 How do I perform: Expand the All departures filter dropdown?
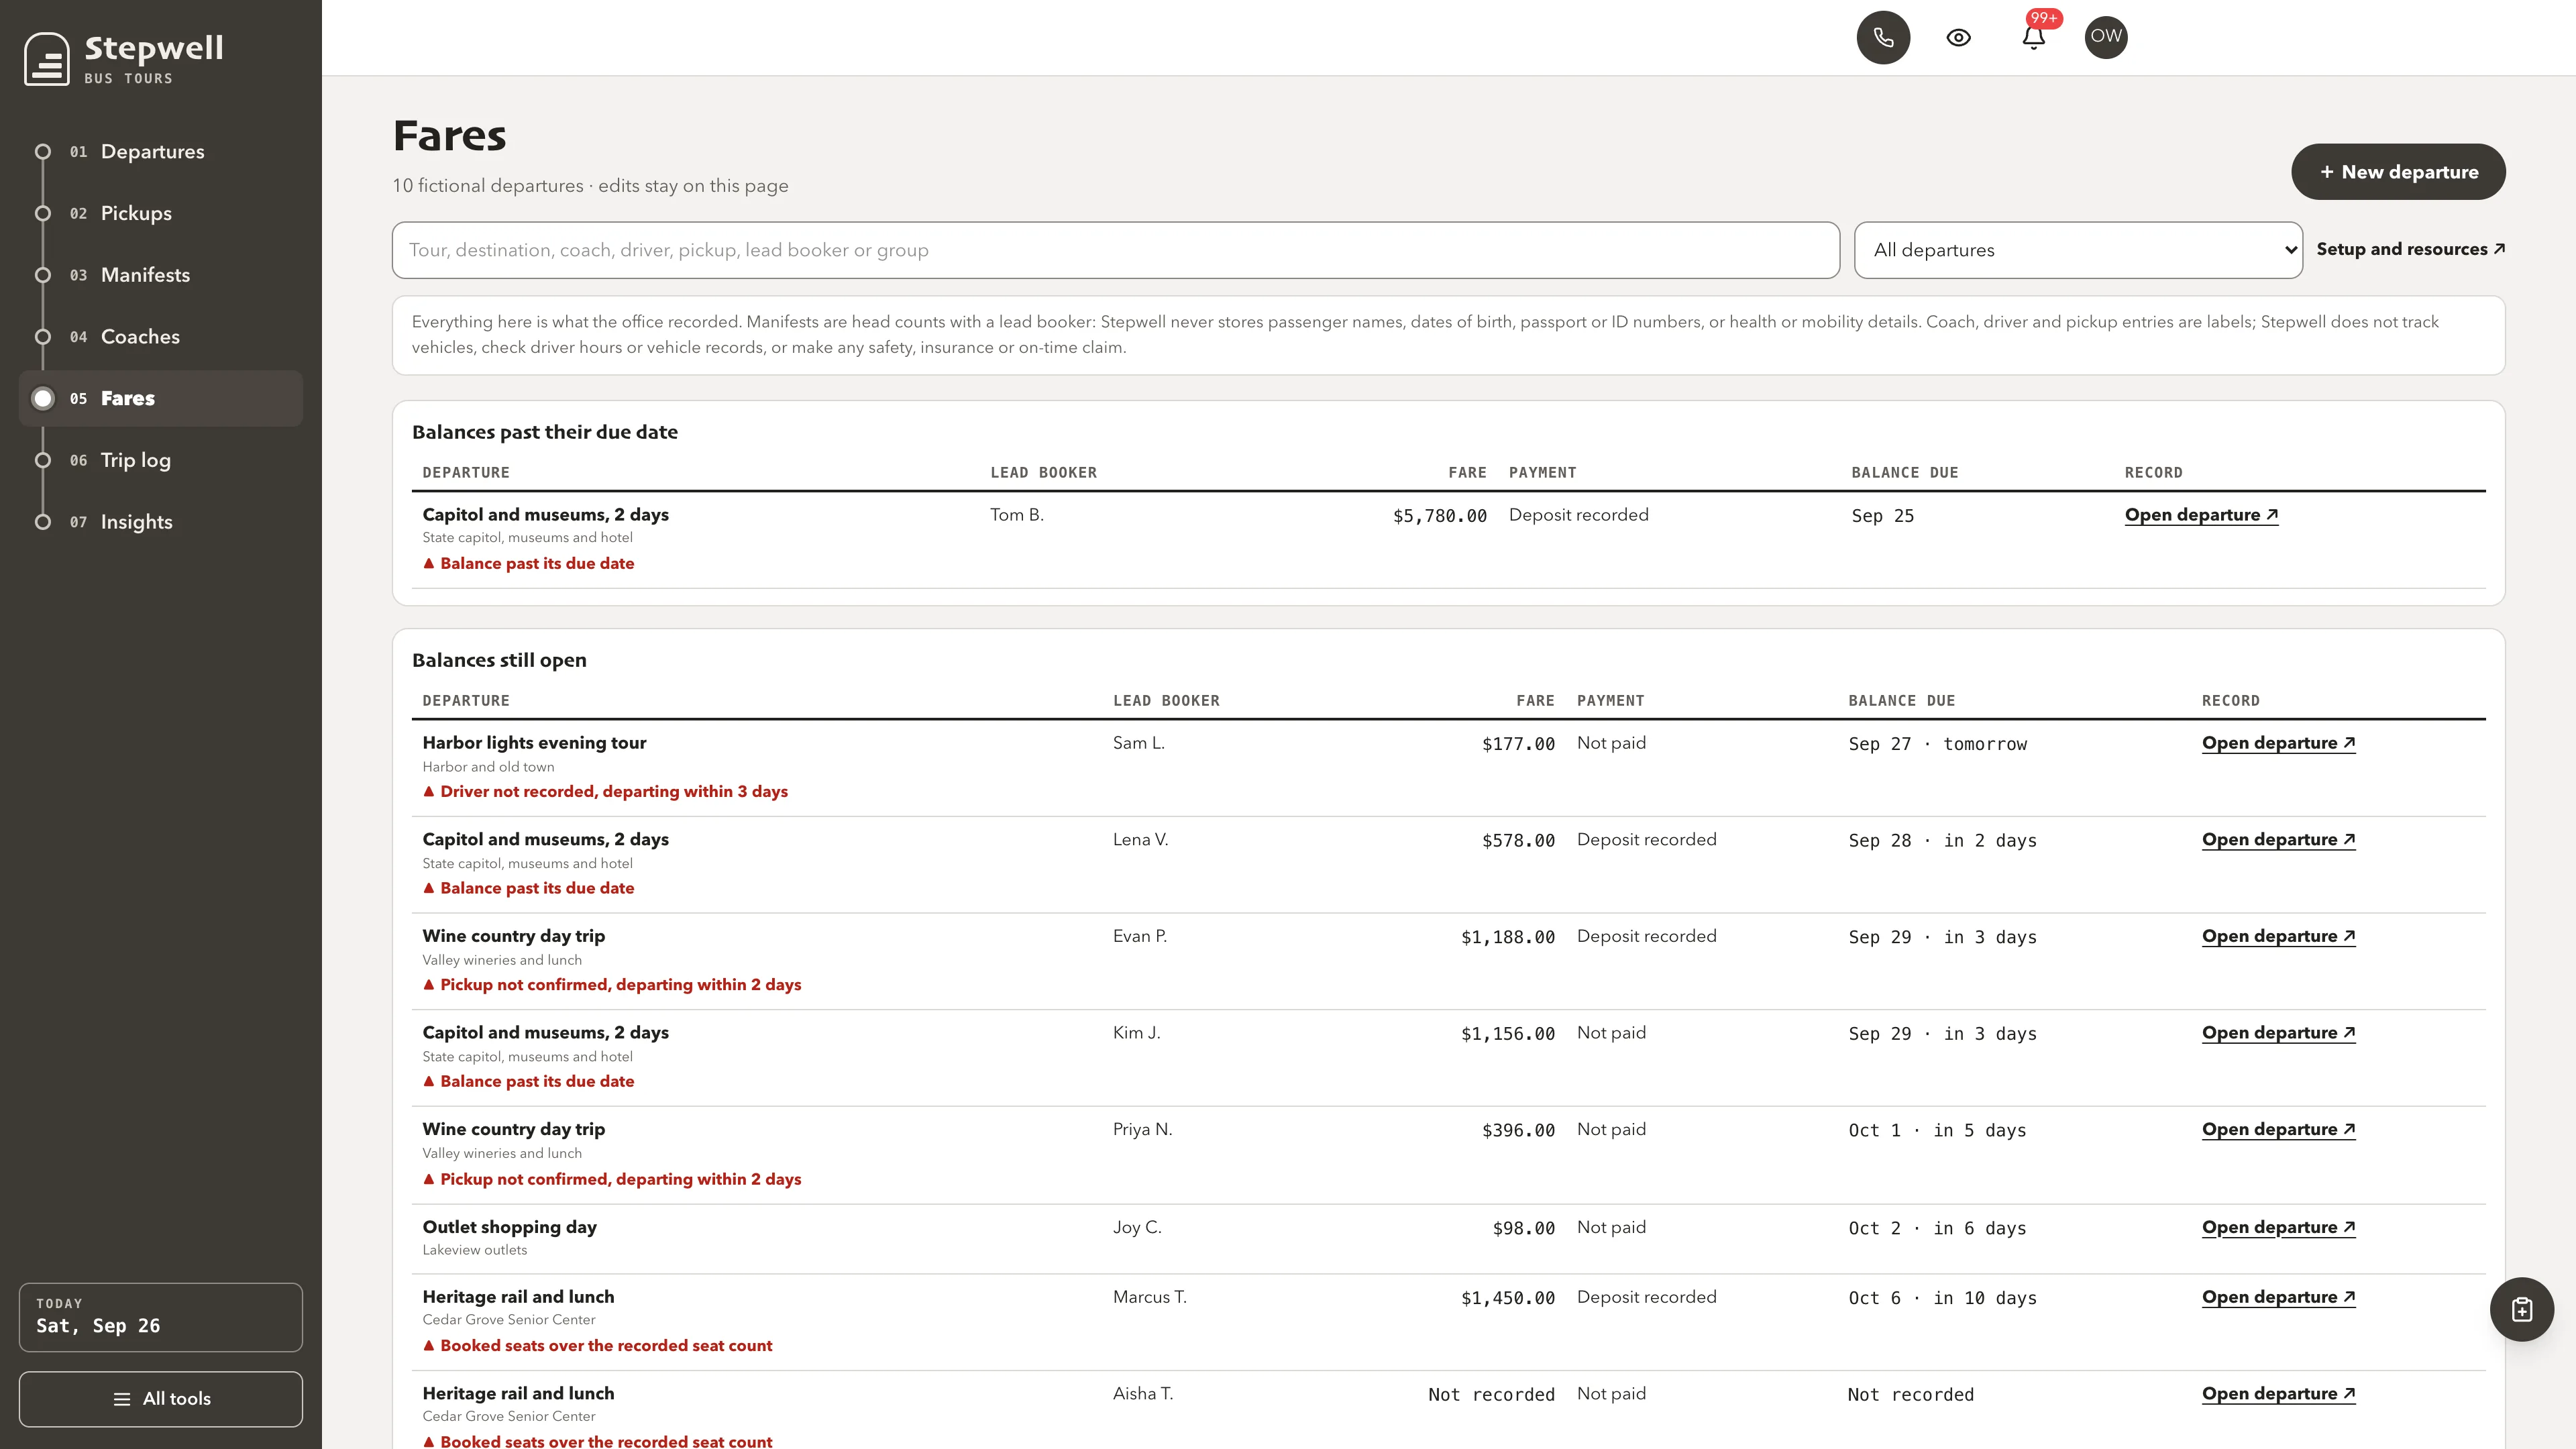(x=2078, y=250)
